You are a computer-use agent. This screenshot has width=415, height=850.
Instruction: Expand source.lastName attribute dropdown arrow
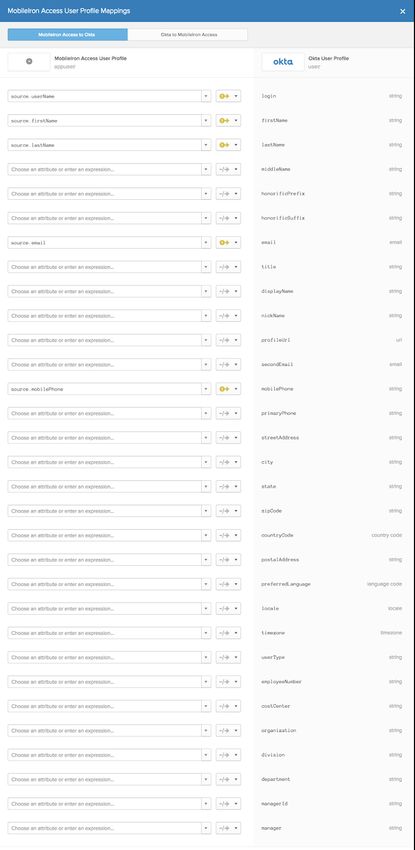pyautogui.click(x=206, y=145)
